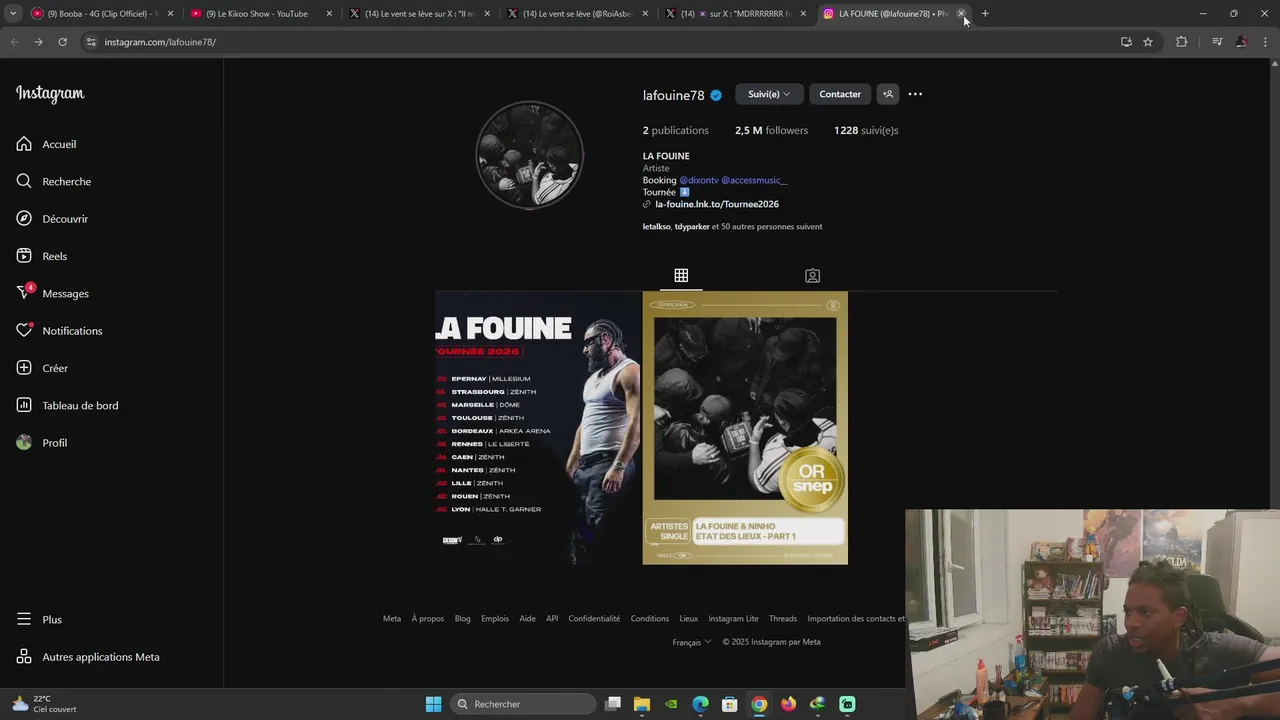Reload the page with the refresh icon
This screenshot has height=720, width=1280.
(62, 42)
